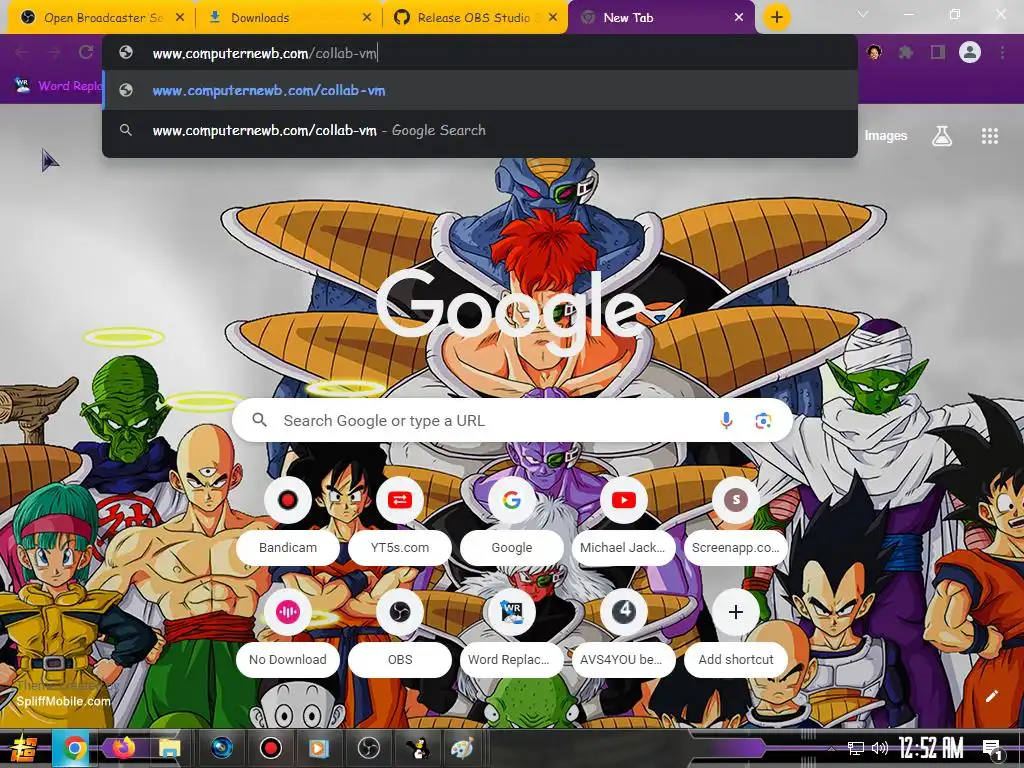Image resolution: width=1024 pixels, height=768 pixels.
Task: Open a new tab with plus button
Action: click(776, 17)
